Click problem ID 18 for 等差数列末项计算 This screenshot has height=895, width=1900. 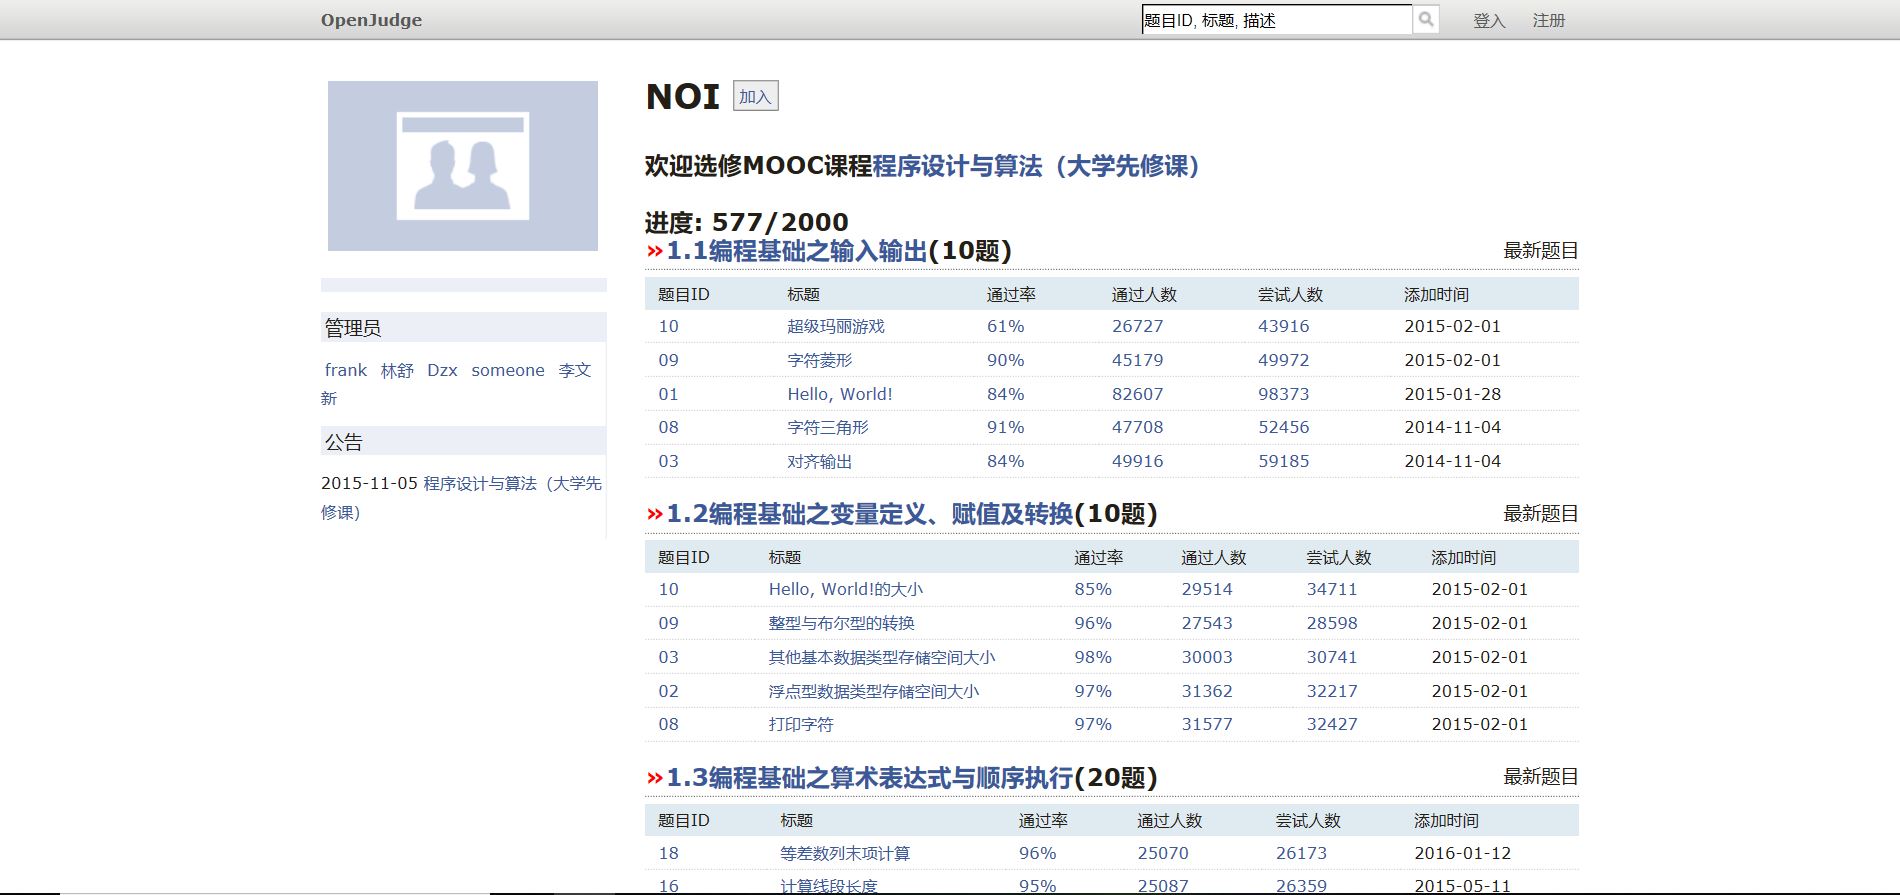click(668, 853)
